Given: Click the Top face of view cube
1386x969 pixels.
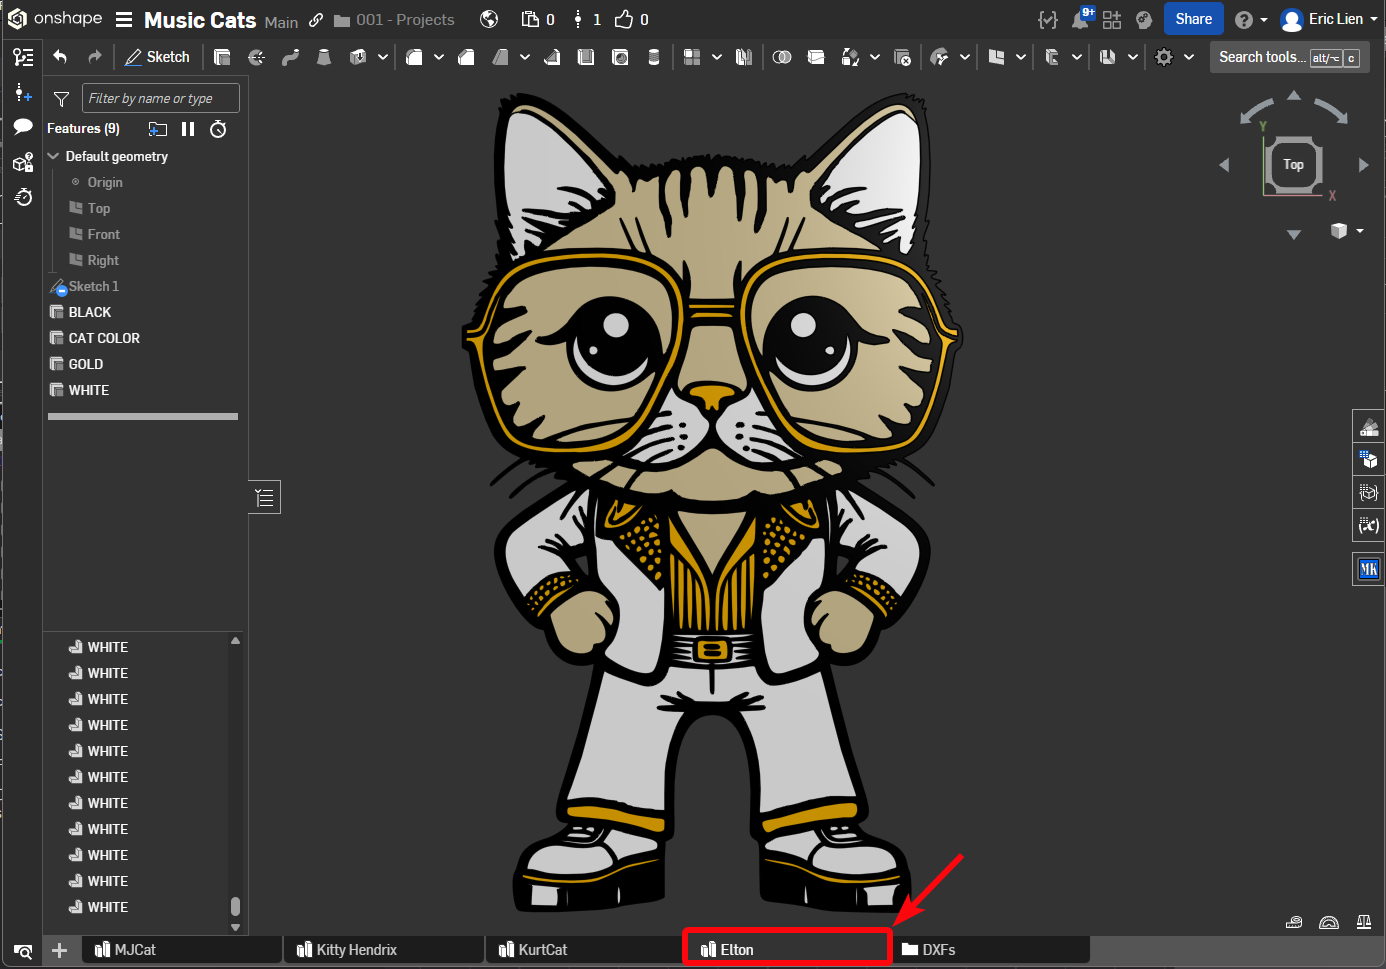Looking at the screenshot, I should [x=1294, y=165].
